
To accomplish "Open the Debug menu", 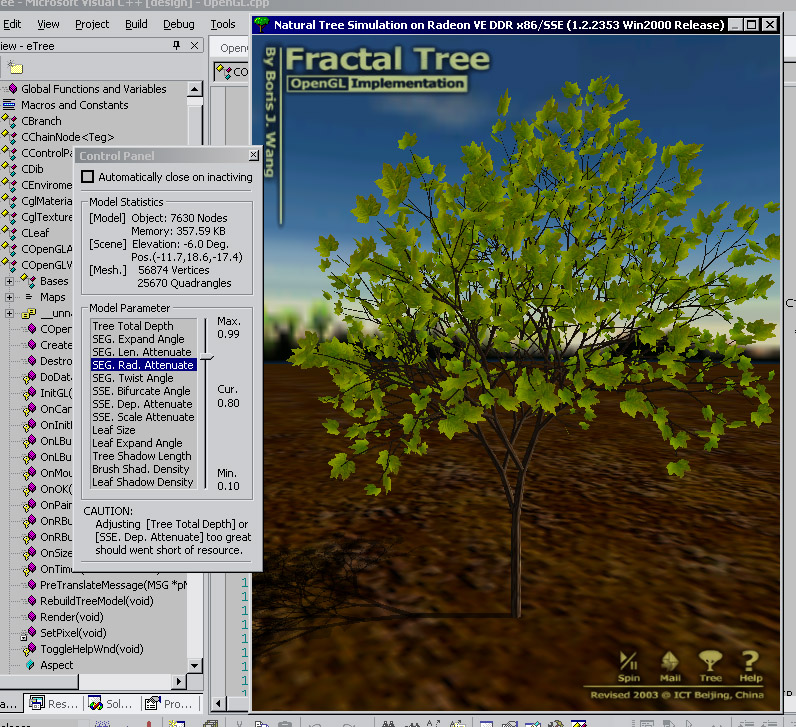I will pos(179,24).
